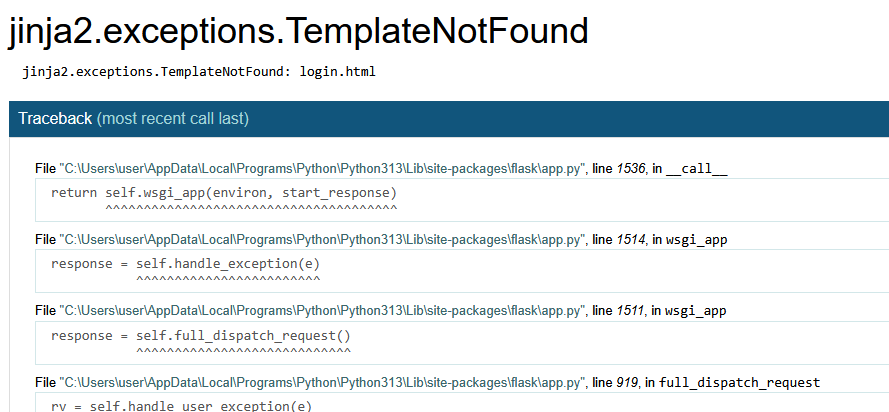Click the file path of the line 919 frame
This screenshot has height=412, width=889.
click(322, 382)
